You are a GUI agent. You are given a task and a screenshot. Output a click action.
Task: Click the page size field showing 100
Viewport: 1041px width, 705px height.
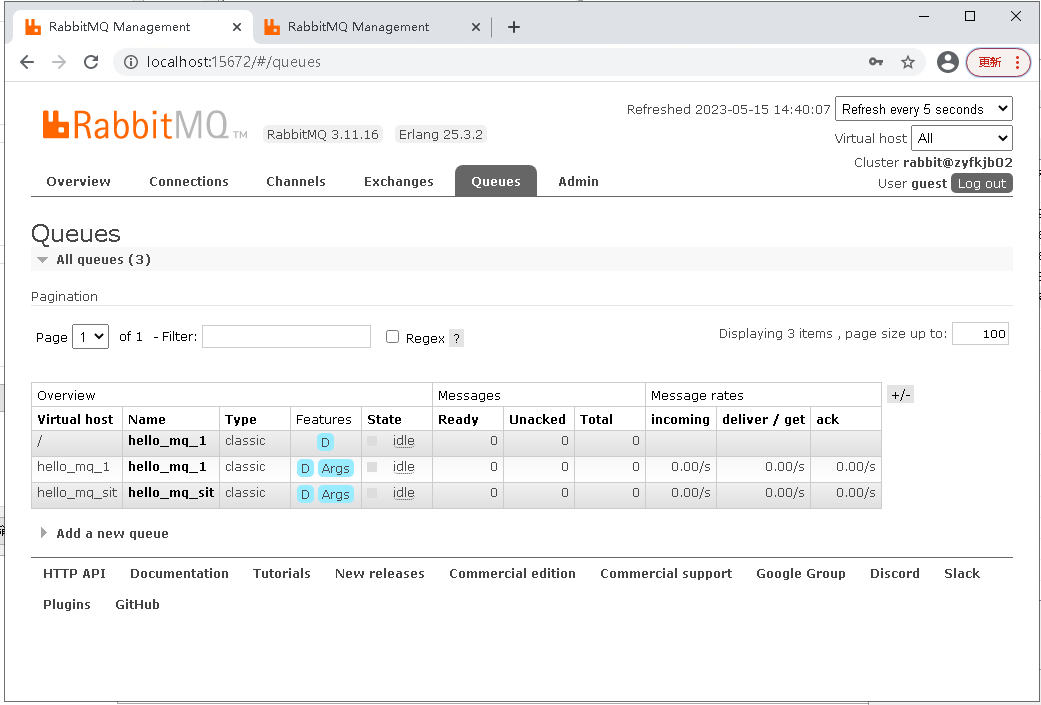pos(981,333)
